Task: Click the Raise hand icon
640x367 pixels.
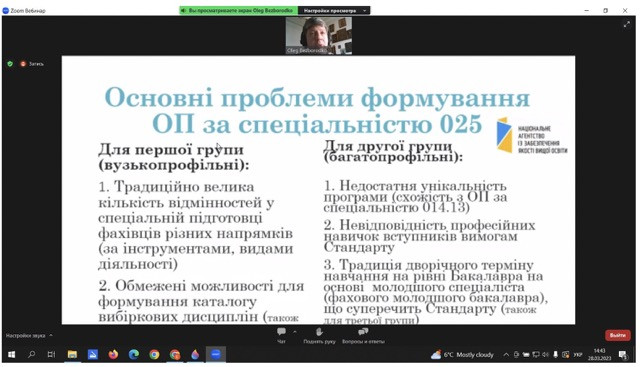Action: (x=319, y=331)
